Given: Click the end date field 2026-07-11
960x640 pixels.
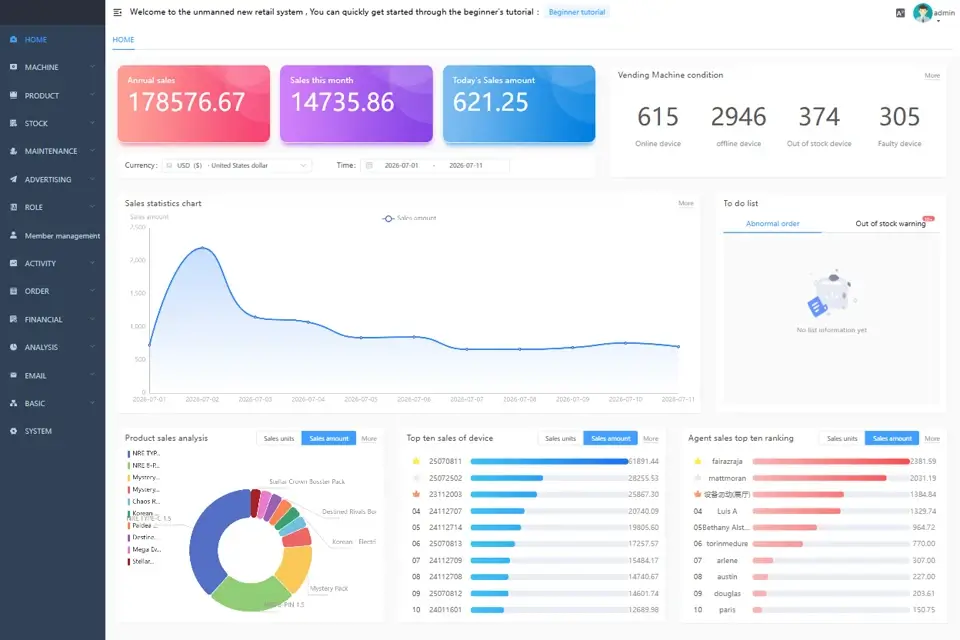Looking at the screenshot, I should [466, 165].
